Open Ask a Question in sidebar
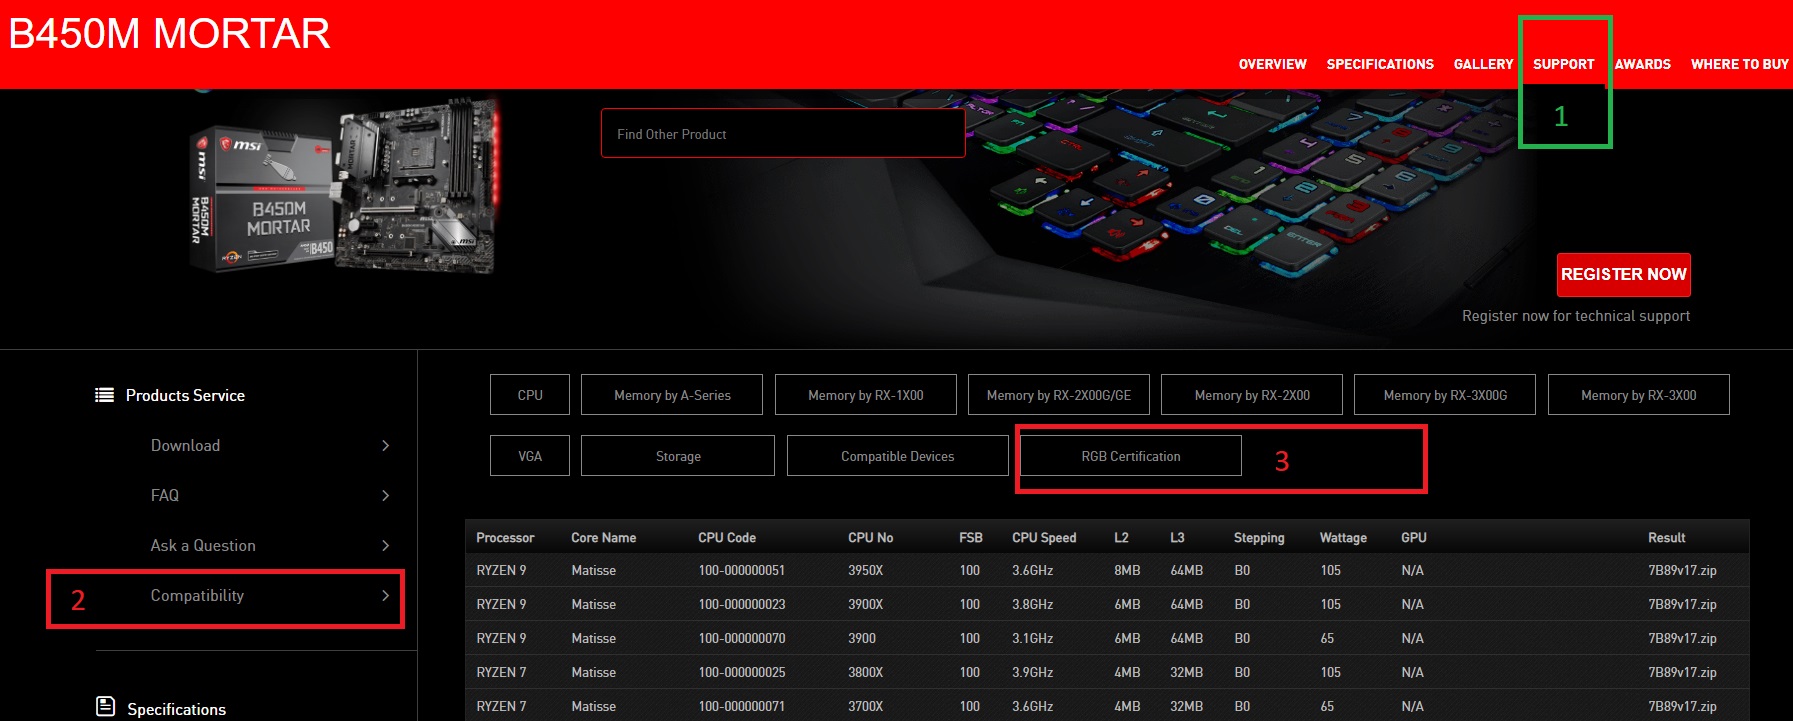Screen dimensions: 1793x721 [203, 546]
